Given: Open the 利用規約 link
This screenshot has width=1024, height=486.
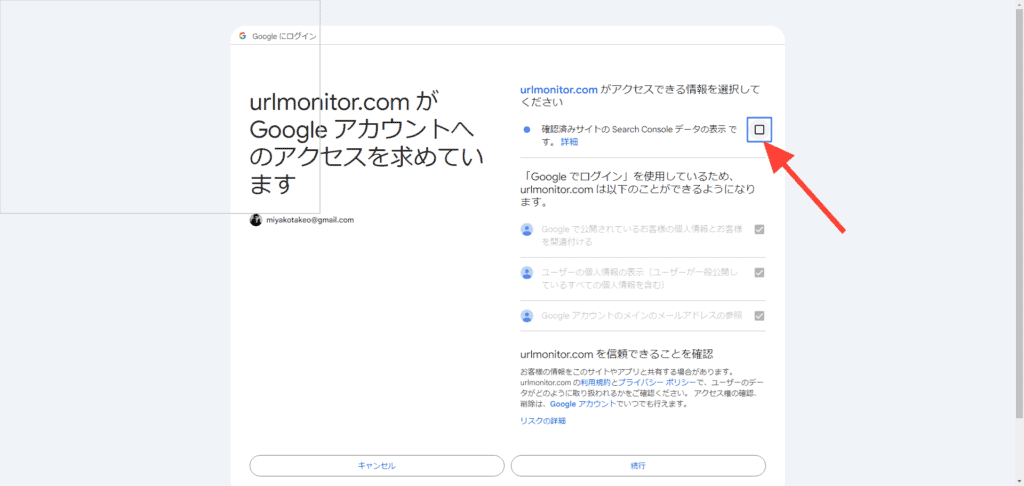Looking at the screenshot, I should click(x=596, y=383).
